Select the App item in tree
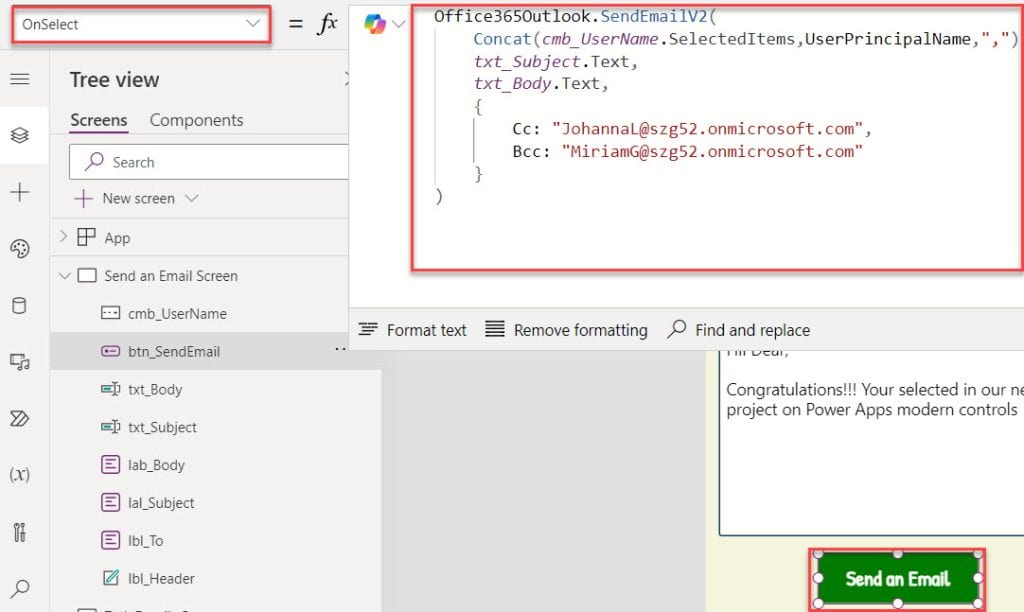The image size is (1024, 612). coord(118,238)
